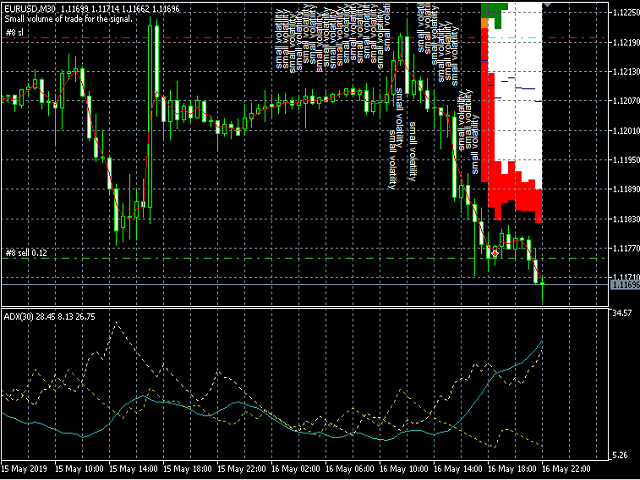Click the 'Small volume of trade for the signal.' comment

68,19
